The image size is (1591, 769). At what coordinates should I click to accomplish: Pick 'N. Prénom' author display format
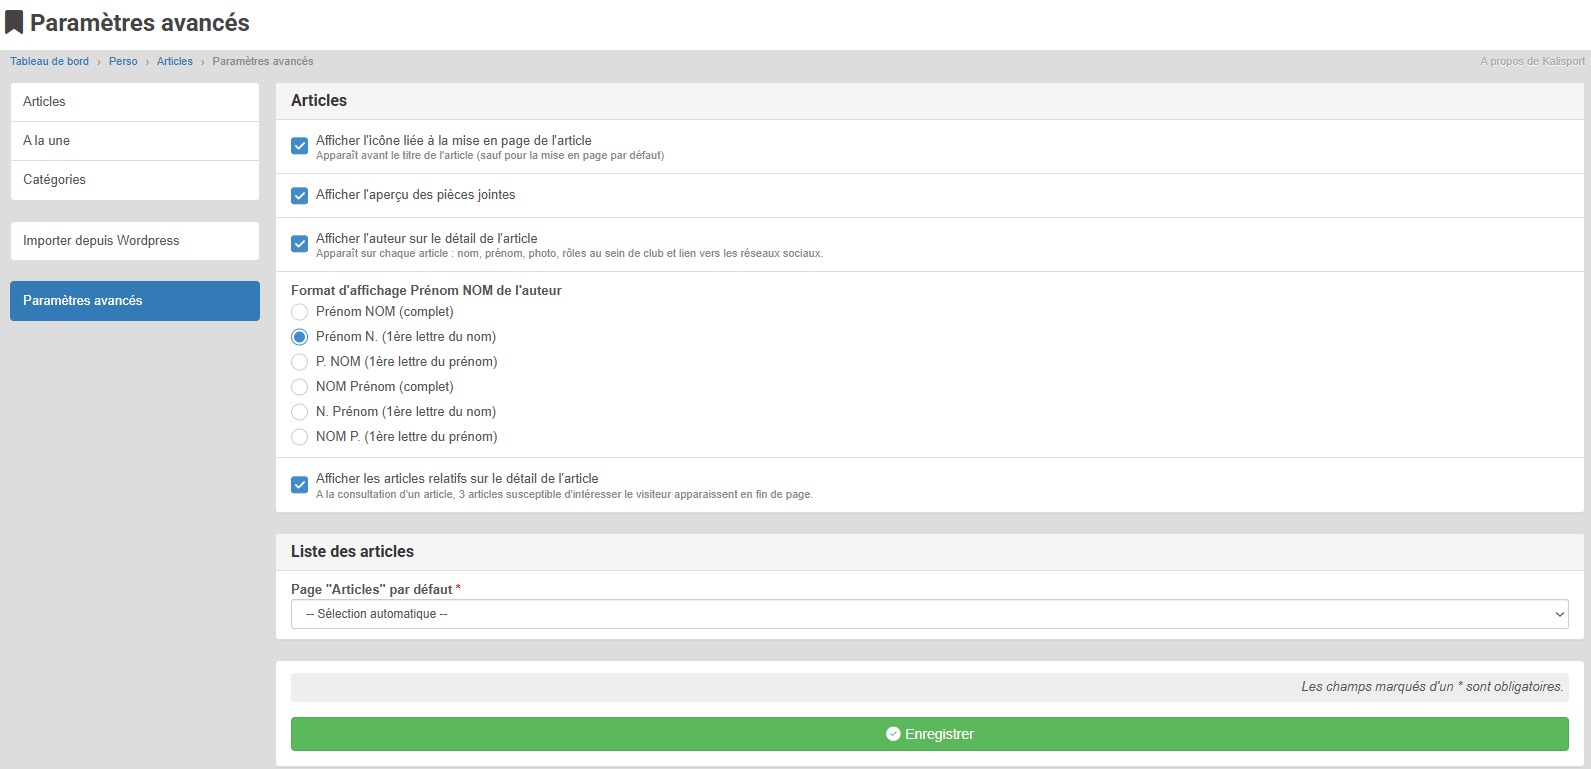click(x=299, y=412)
